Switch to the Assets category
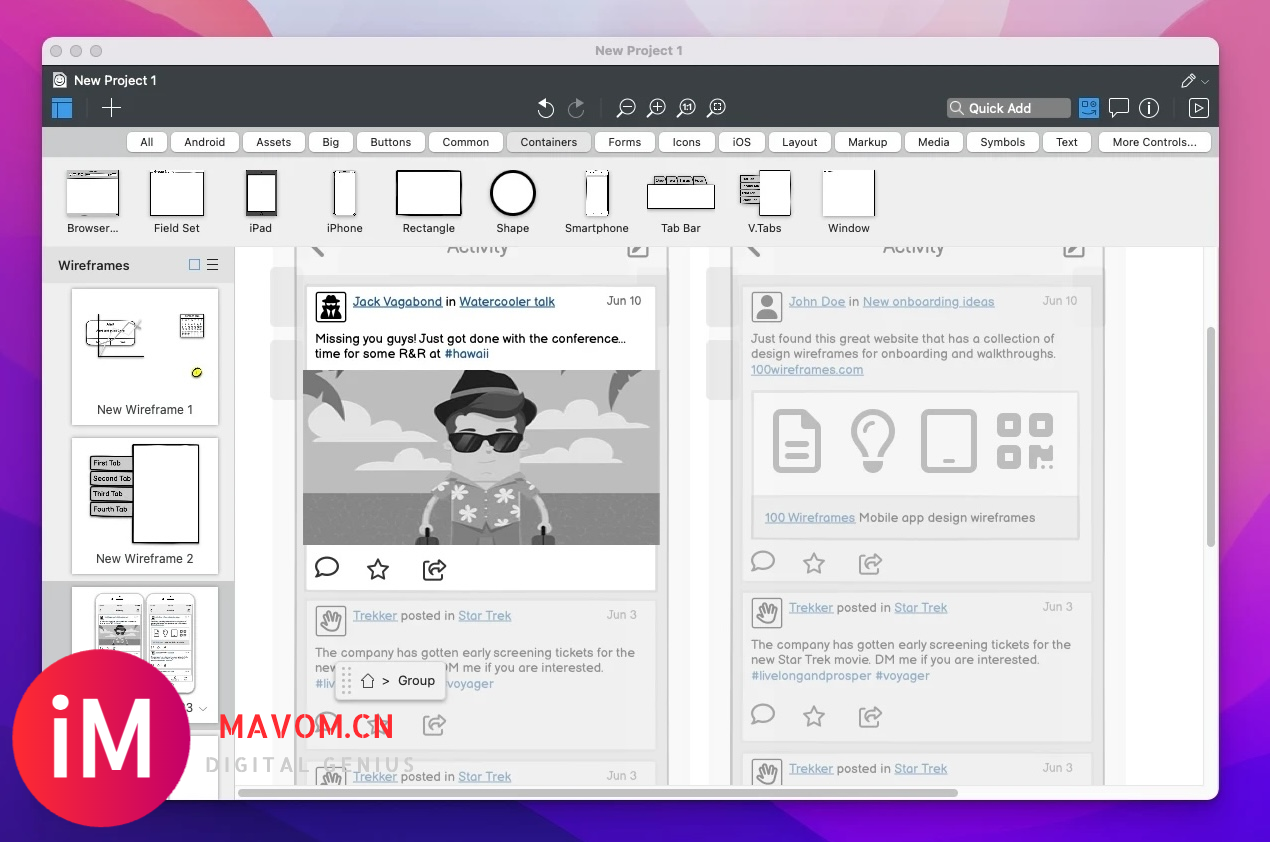 pos(274,142)
